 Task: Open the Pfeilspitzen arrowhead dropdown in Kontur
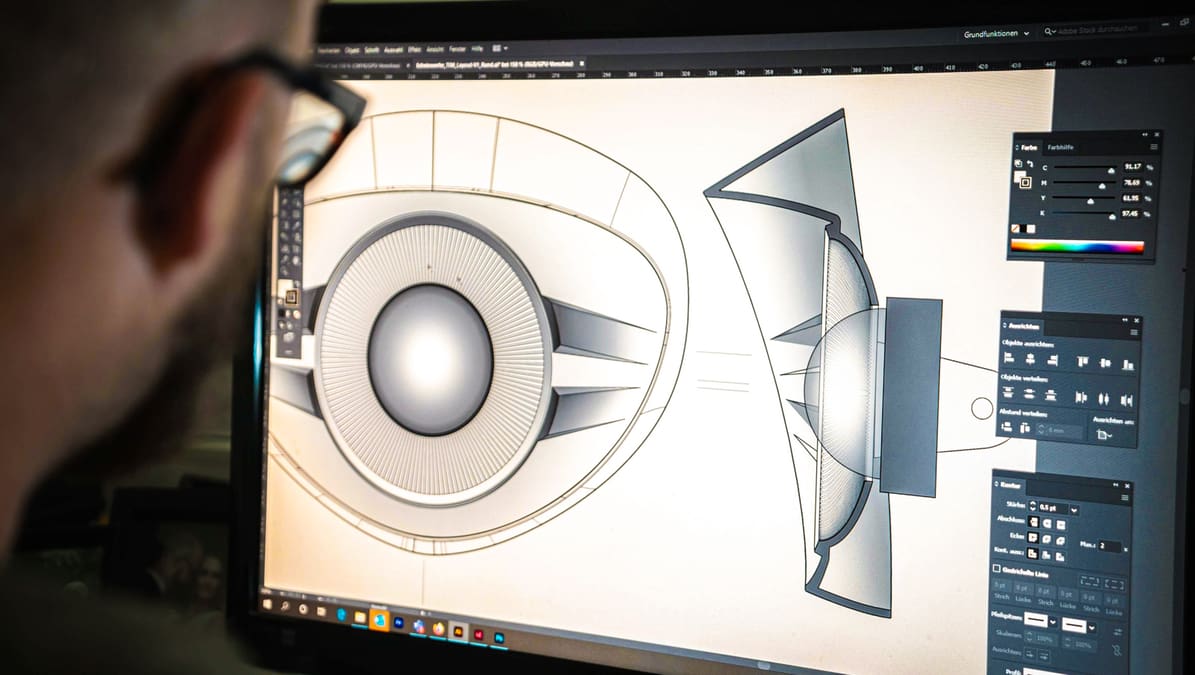1053,621
